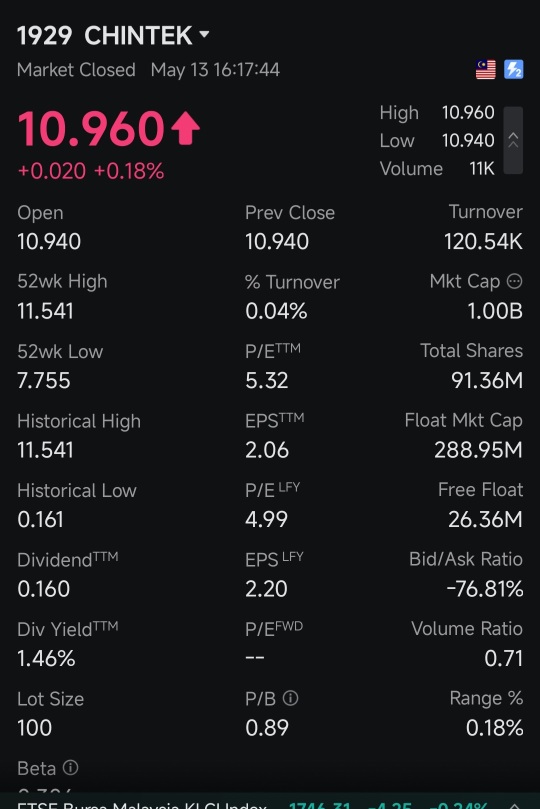Tap the 10.960 current price

pos(91,129)
